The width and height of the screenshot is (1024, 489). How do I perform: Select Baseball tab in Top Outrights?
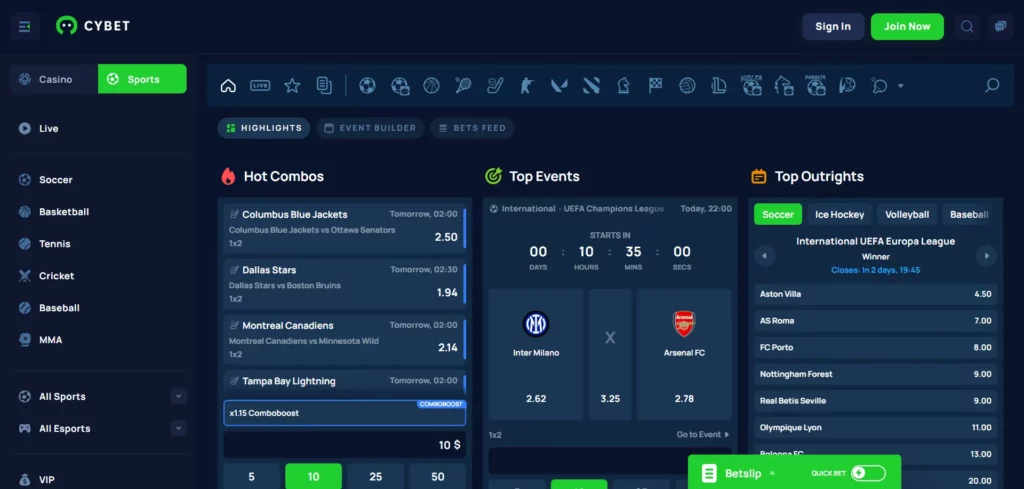[x=970, y=214]
